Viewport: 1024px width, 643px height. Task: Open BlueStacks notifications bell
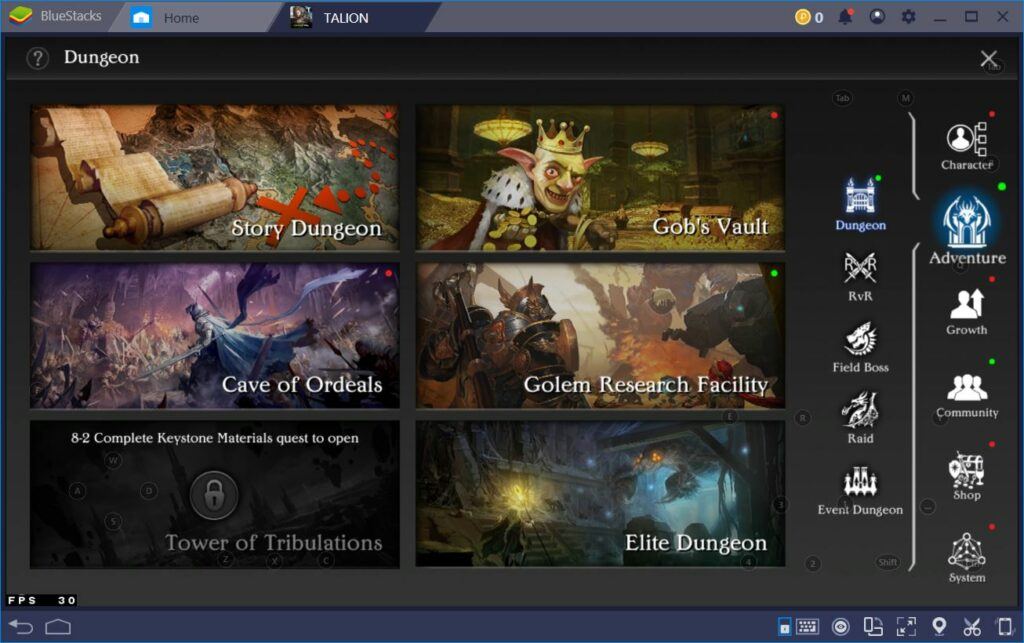[x=845, y=17]
